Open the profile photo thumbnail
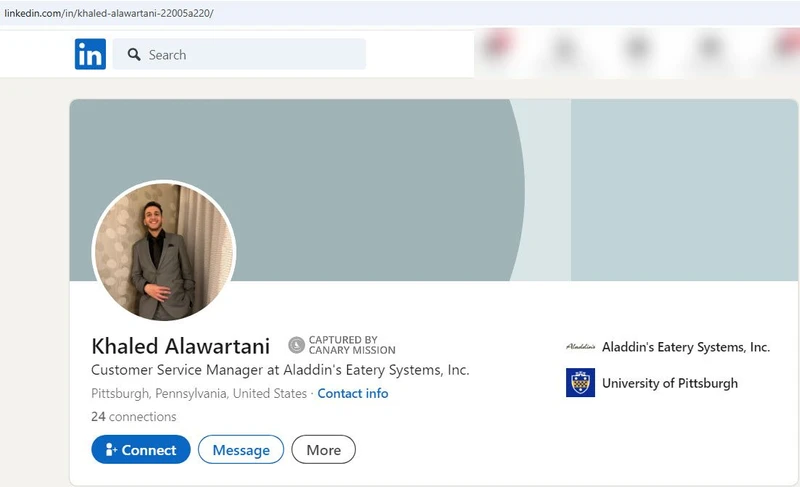 (164, 251)
